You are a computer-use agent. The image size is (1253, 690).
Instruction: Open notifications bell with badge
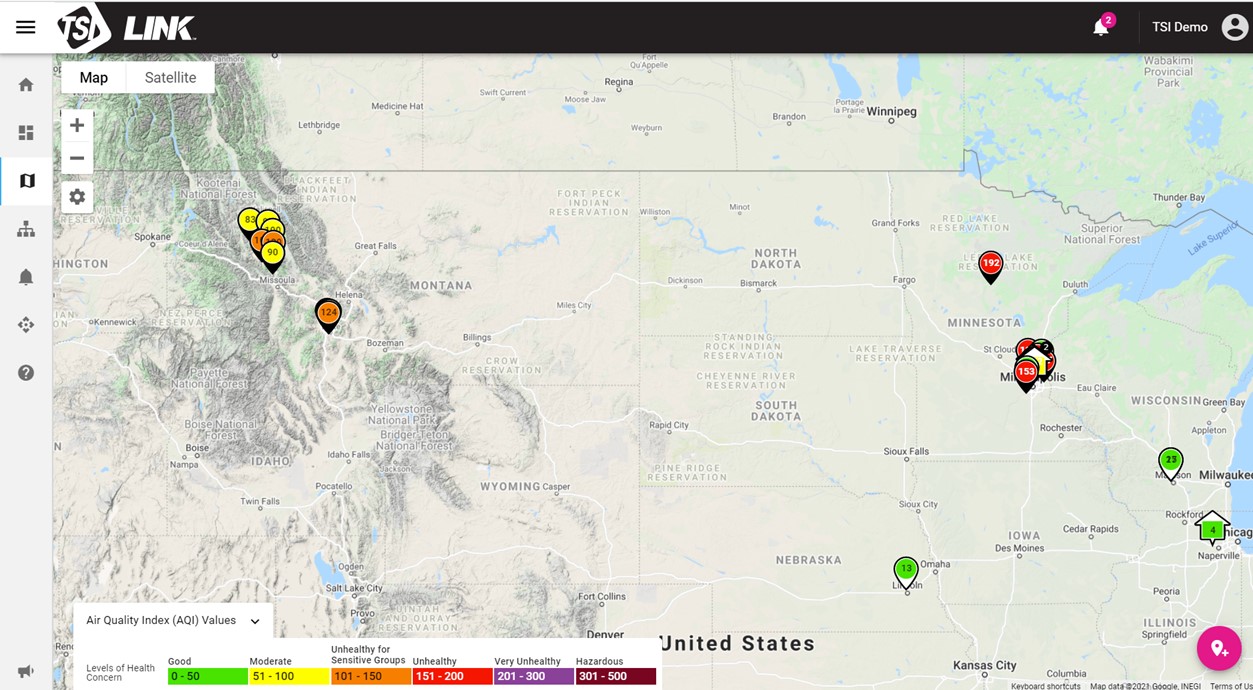coord(1101,27)
